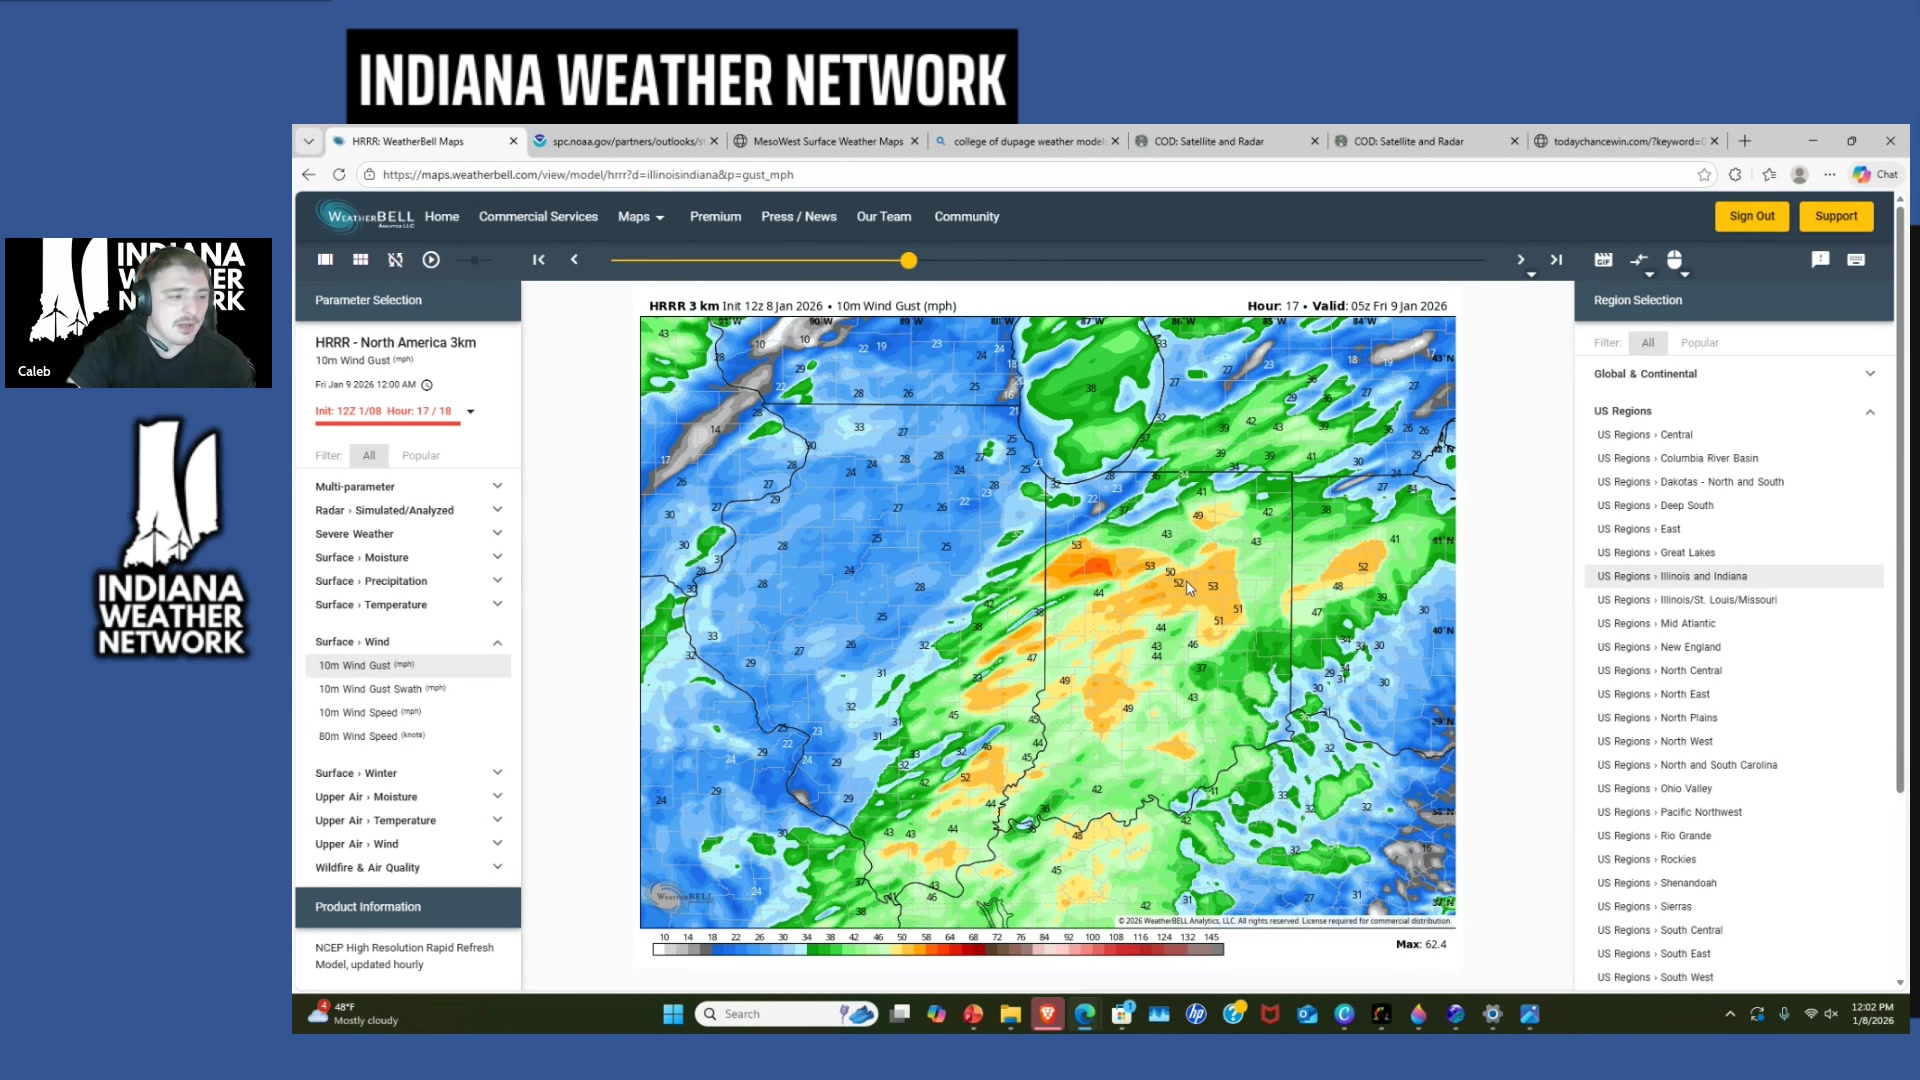The height and width of the screenshot is (1080, 1920).
Task: Show Popular filter in Region Selection
Action: [1699, 343]
